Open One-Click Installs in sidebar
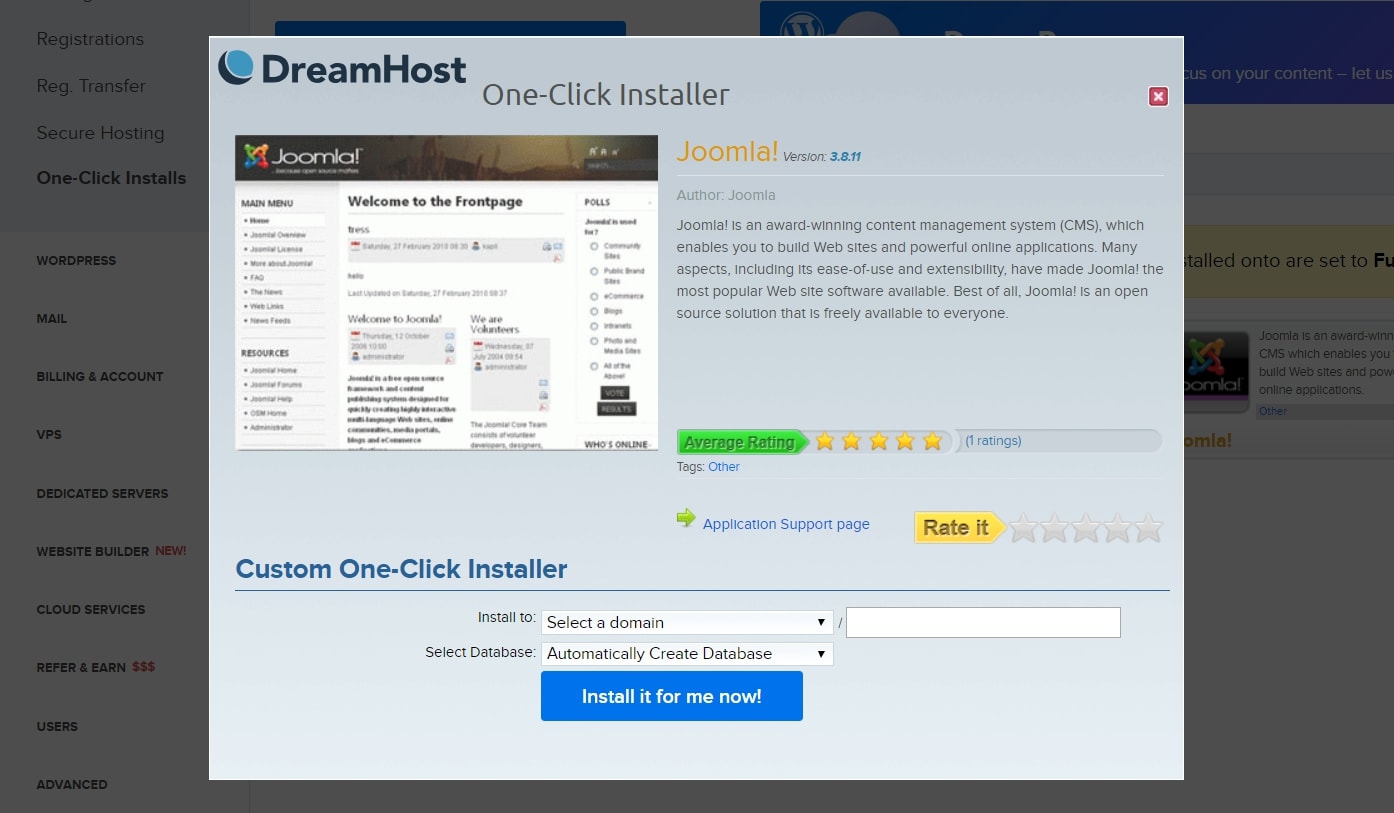The width and height of the screenshot is (1394, 813). (x=111, y=178)
